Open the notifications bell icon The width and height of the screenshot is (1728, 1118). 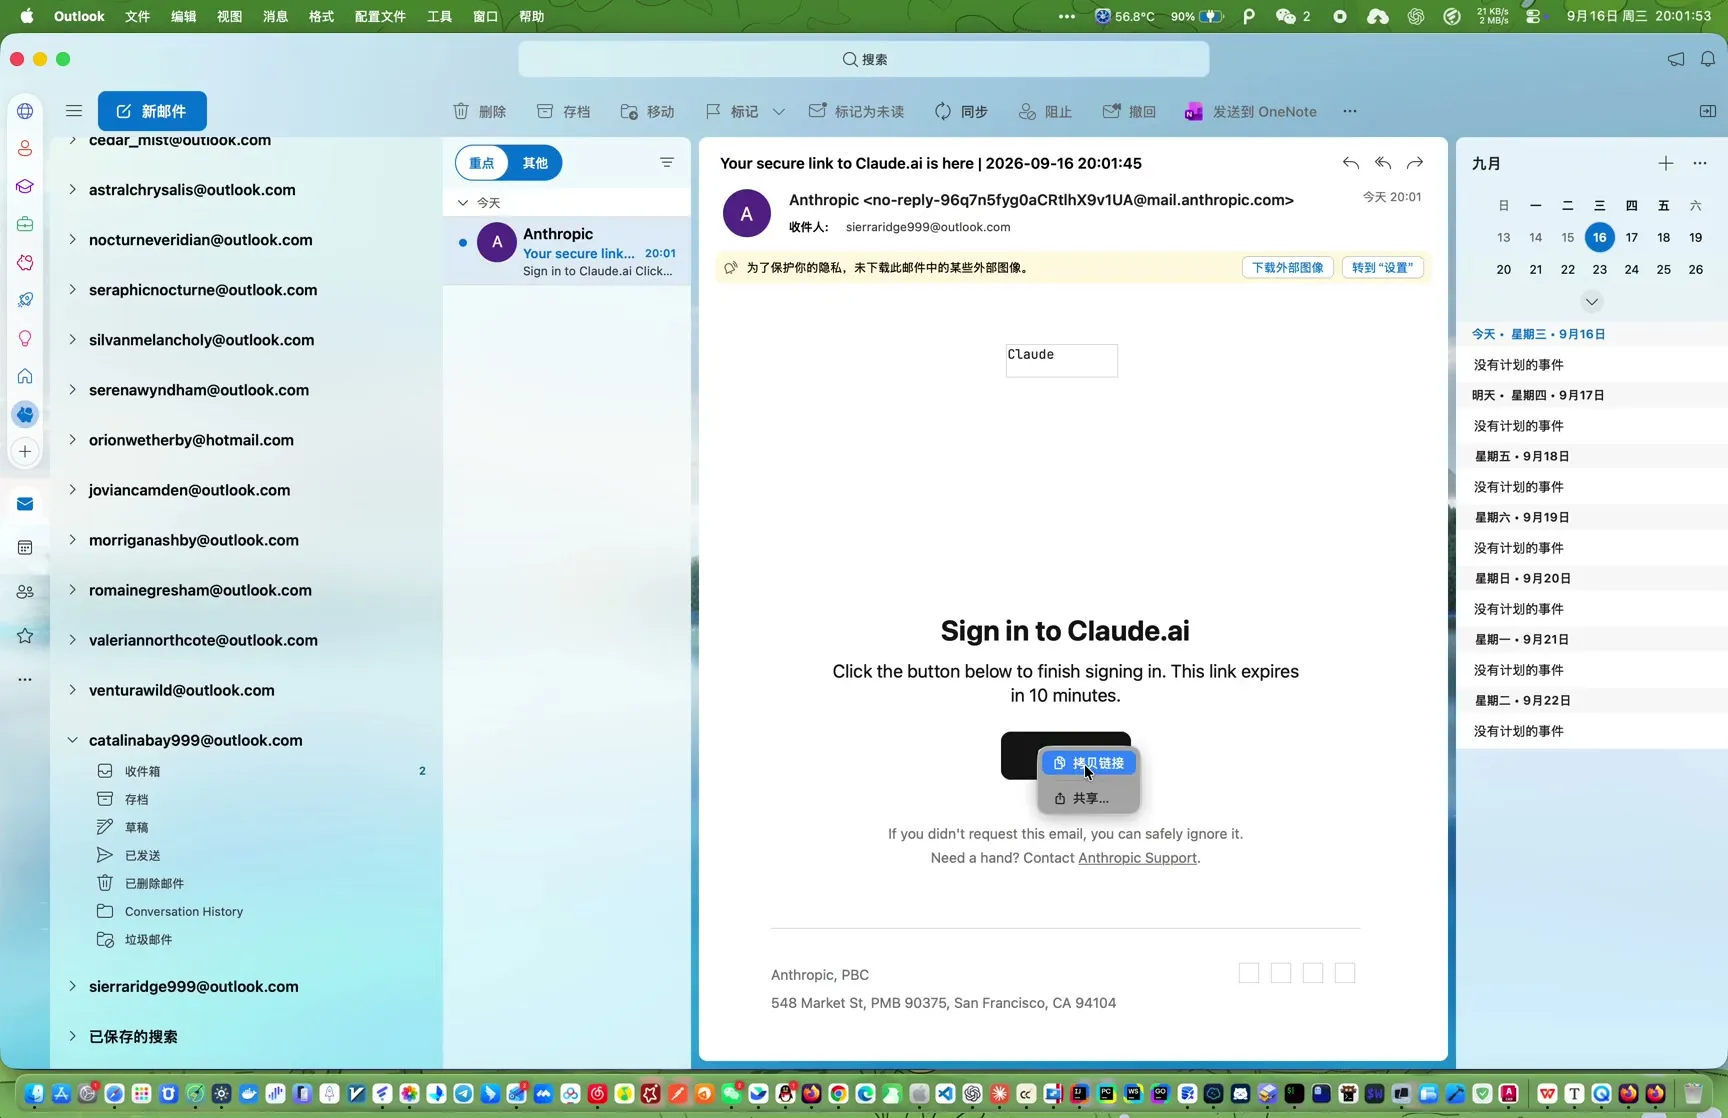[x=1708, y=59]
